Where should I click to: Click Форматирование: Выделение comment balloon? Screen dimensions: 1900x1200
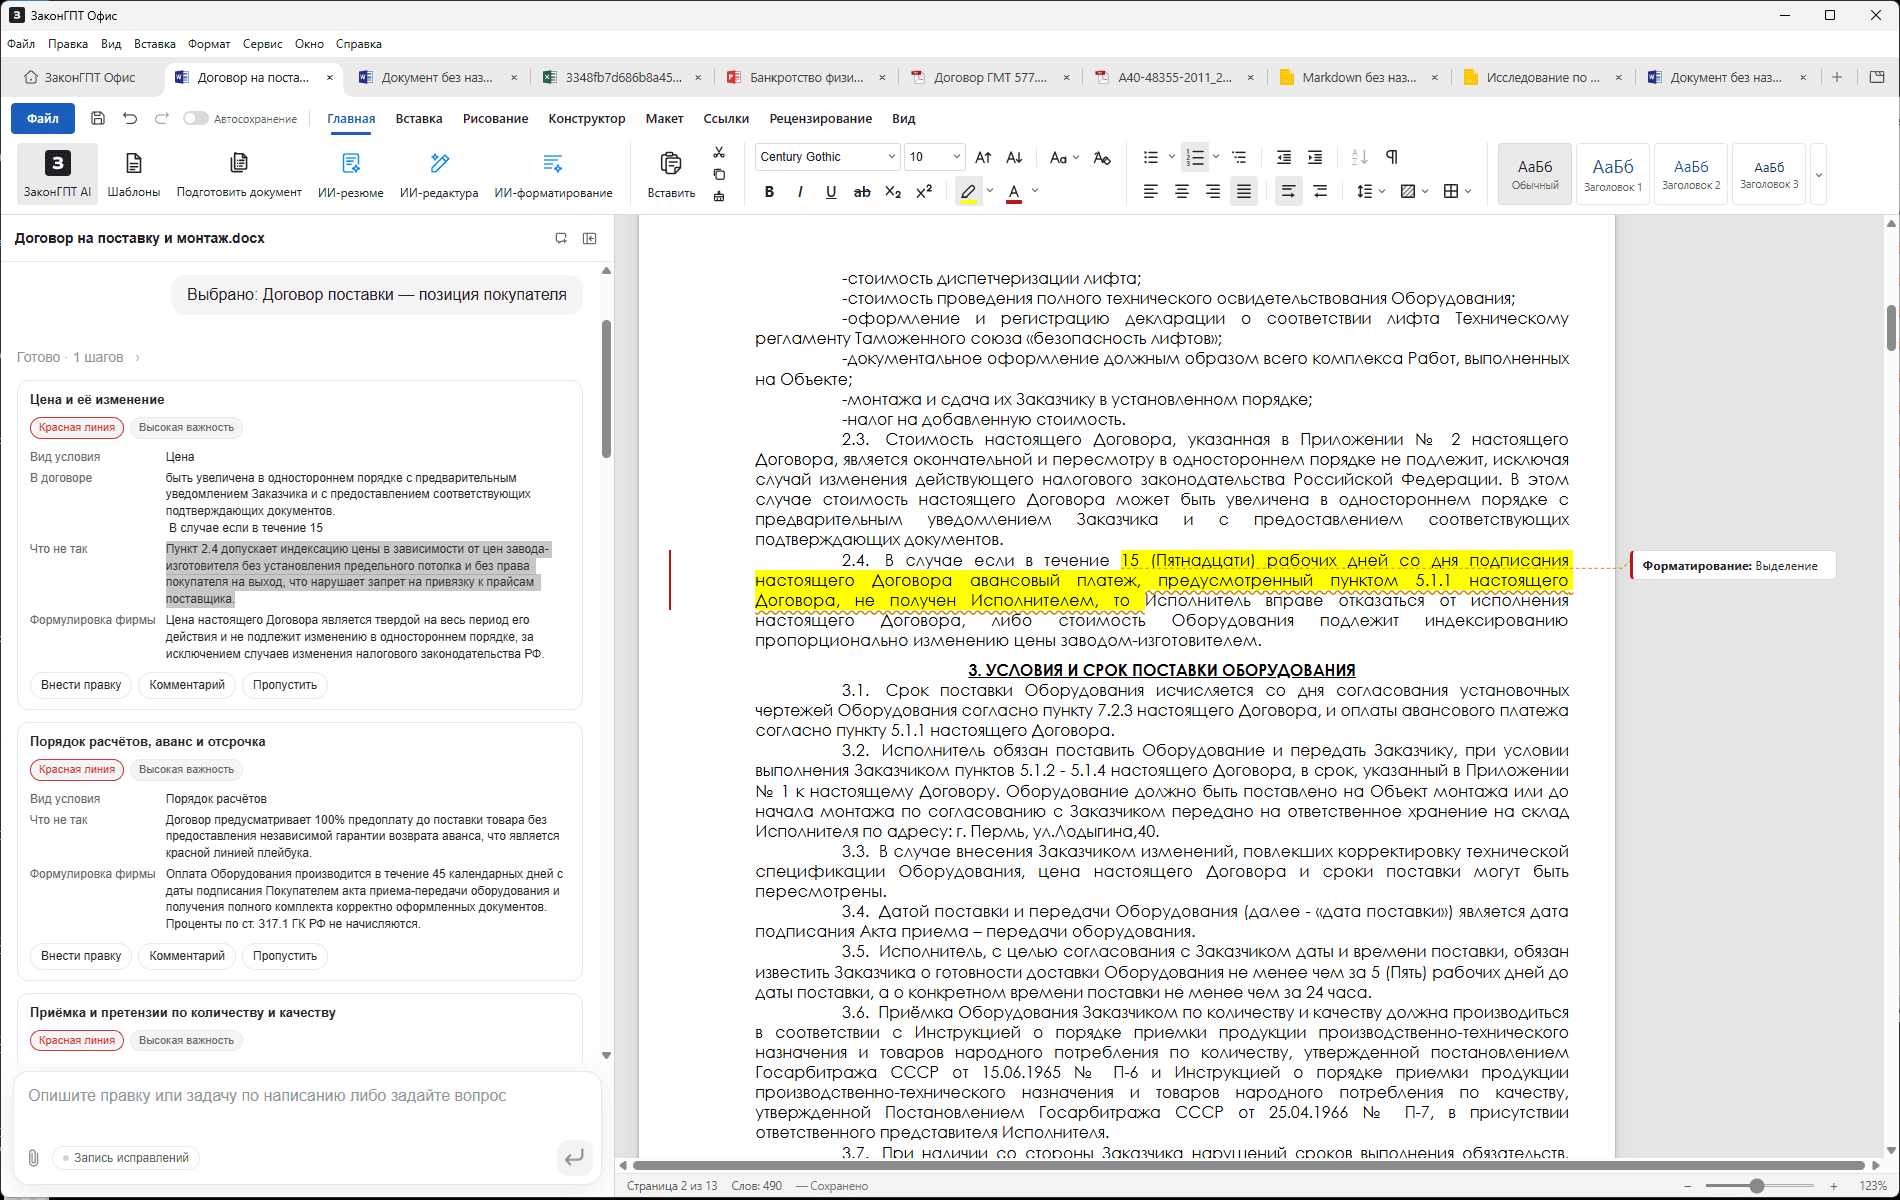coord(1734,565)
